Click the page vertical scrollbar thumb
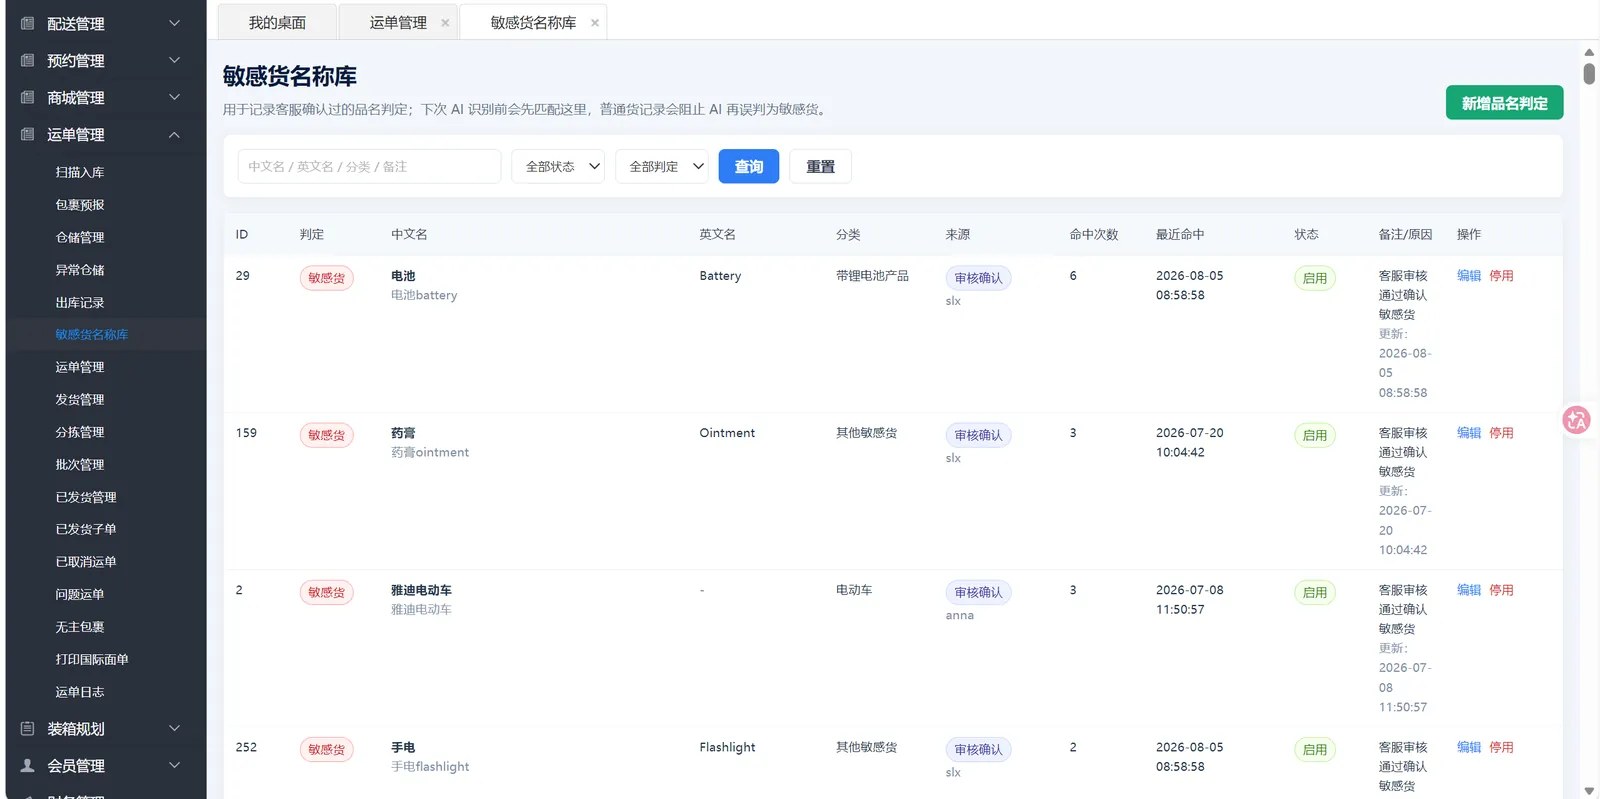1600x799 pixels. 1589,74
